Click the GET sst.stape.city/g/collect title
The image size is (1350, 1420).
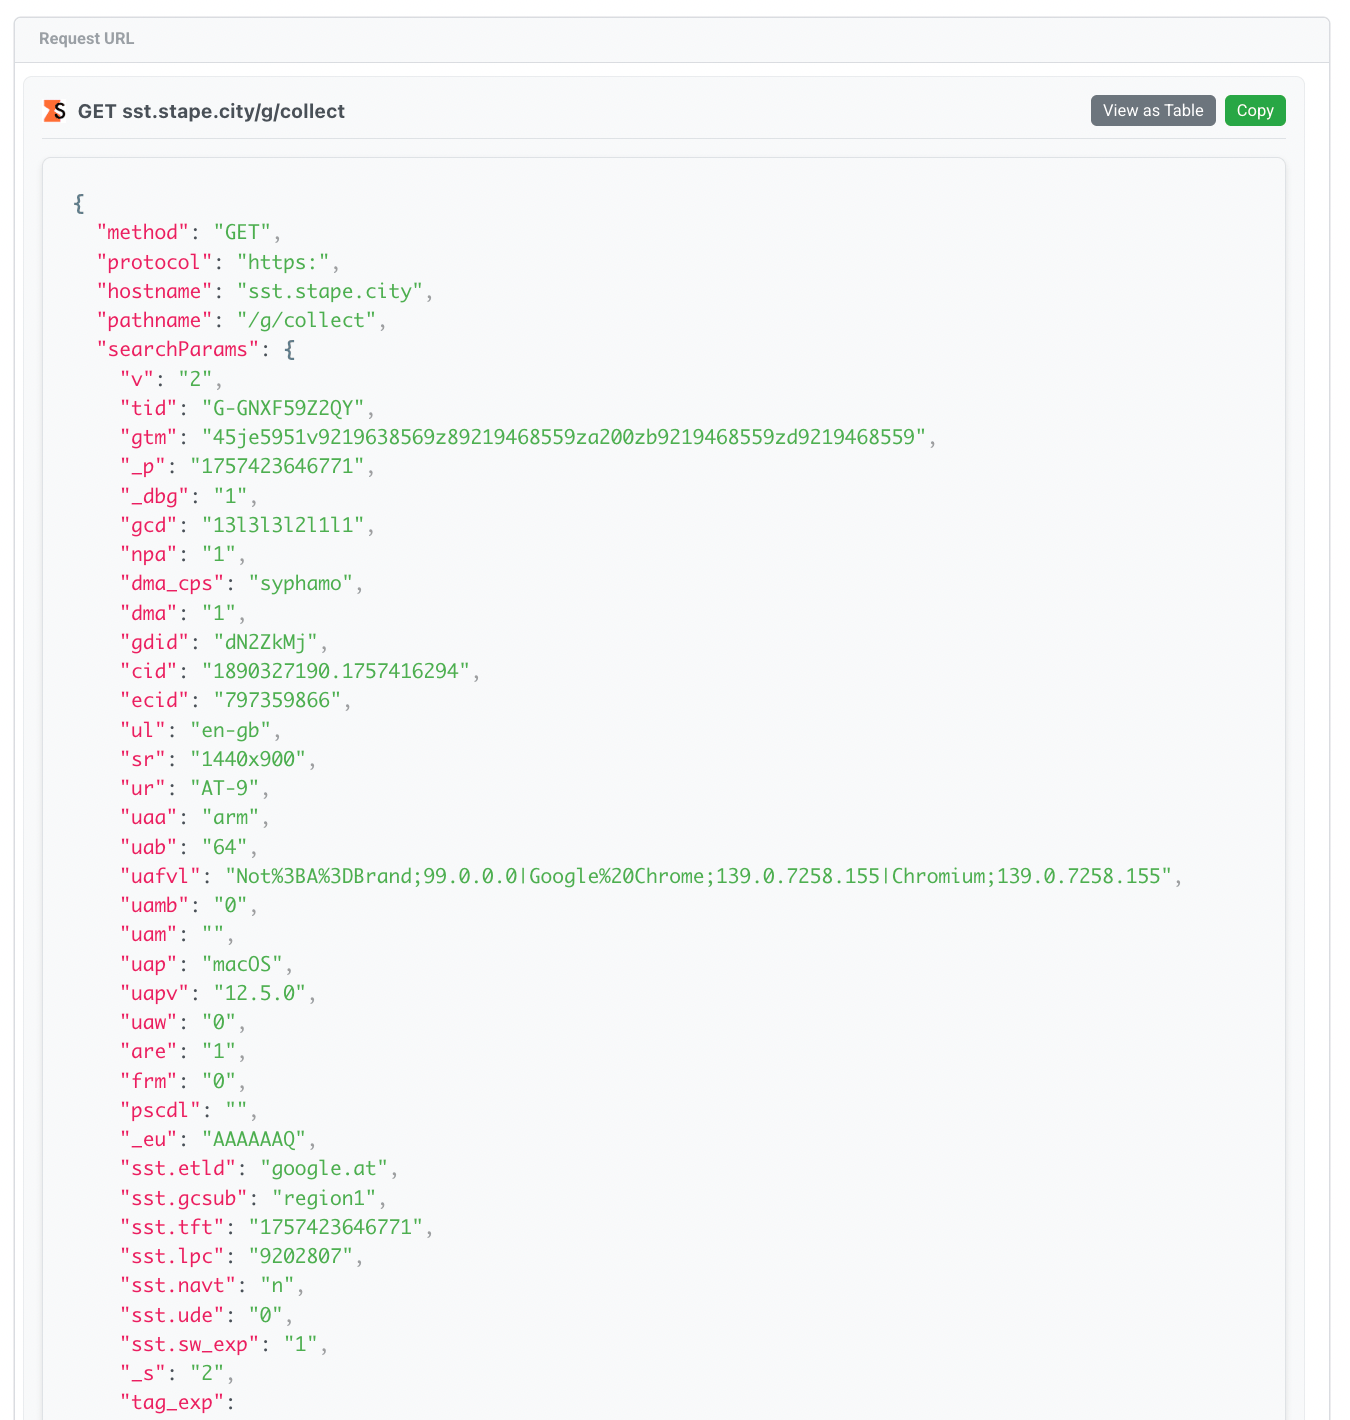(211, 111)
